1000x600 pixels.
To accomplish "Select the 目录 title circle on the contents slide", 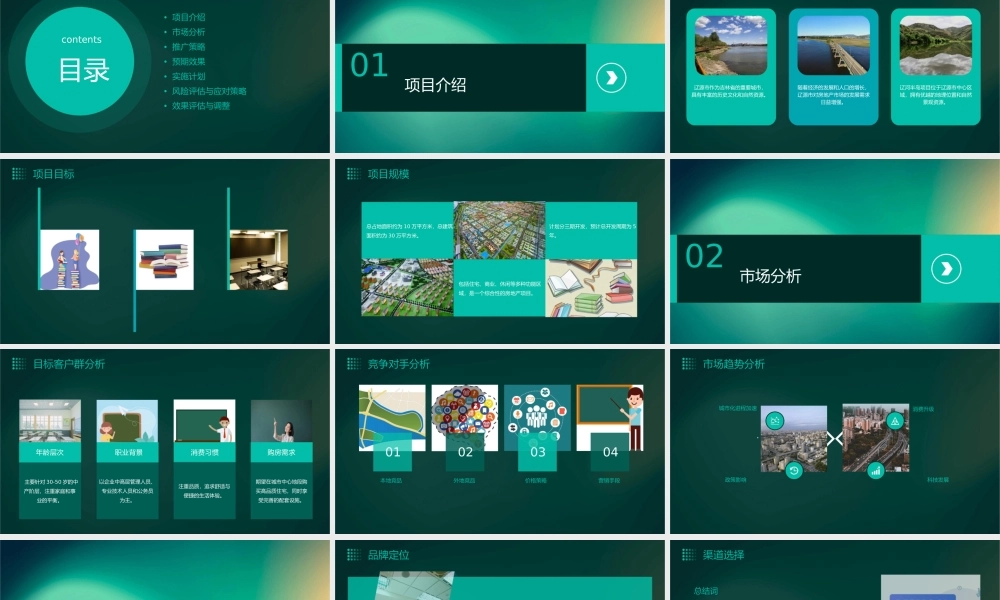I will coord(80,61).
